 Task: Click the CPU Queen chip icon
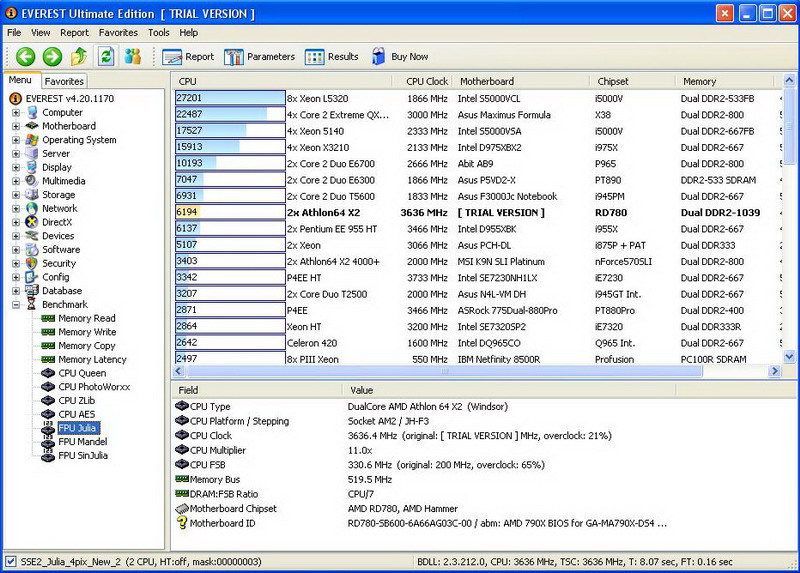point(48,373)
